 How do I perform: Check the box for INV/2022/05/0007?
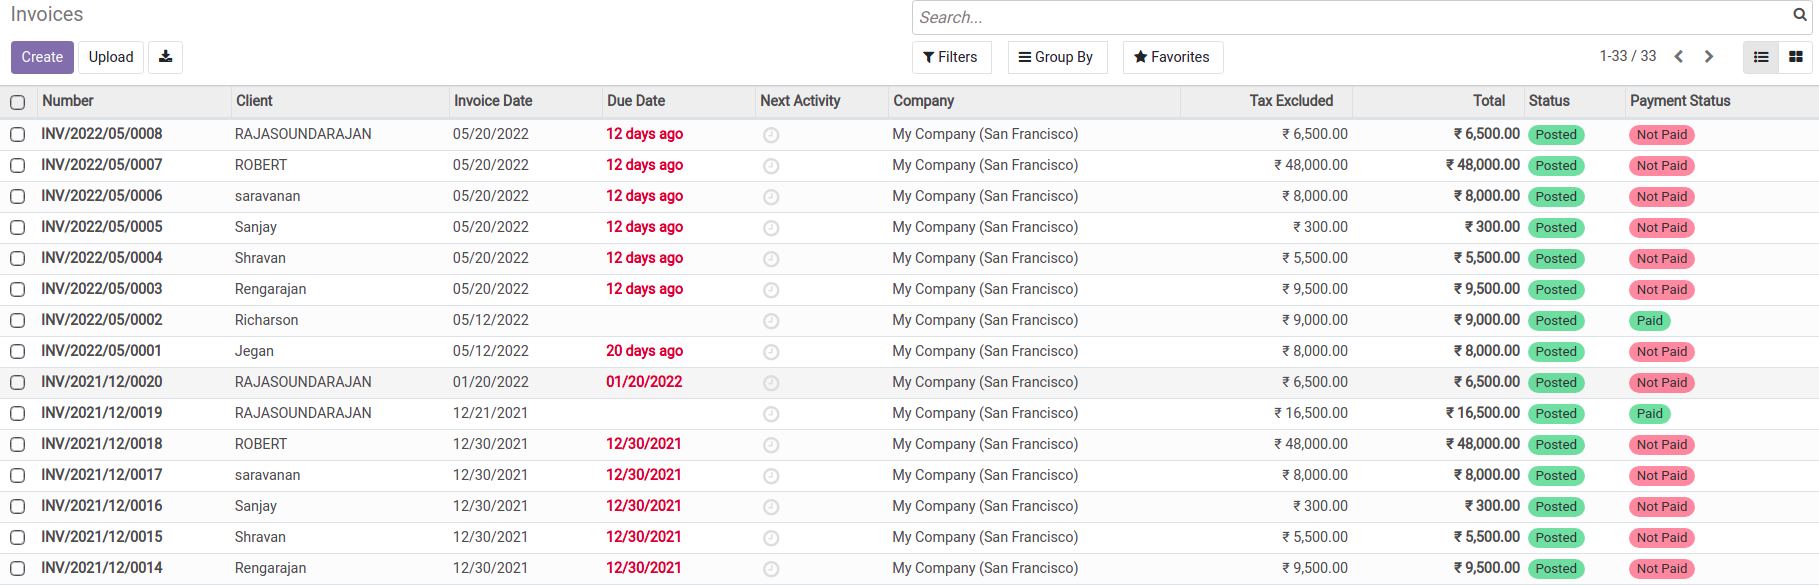click(x=18, y=165)
